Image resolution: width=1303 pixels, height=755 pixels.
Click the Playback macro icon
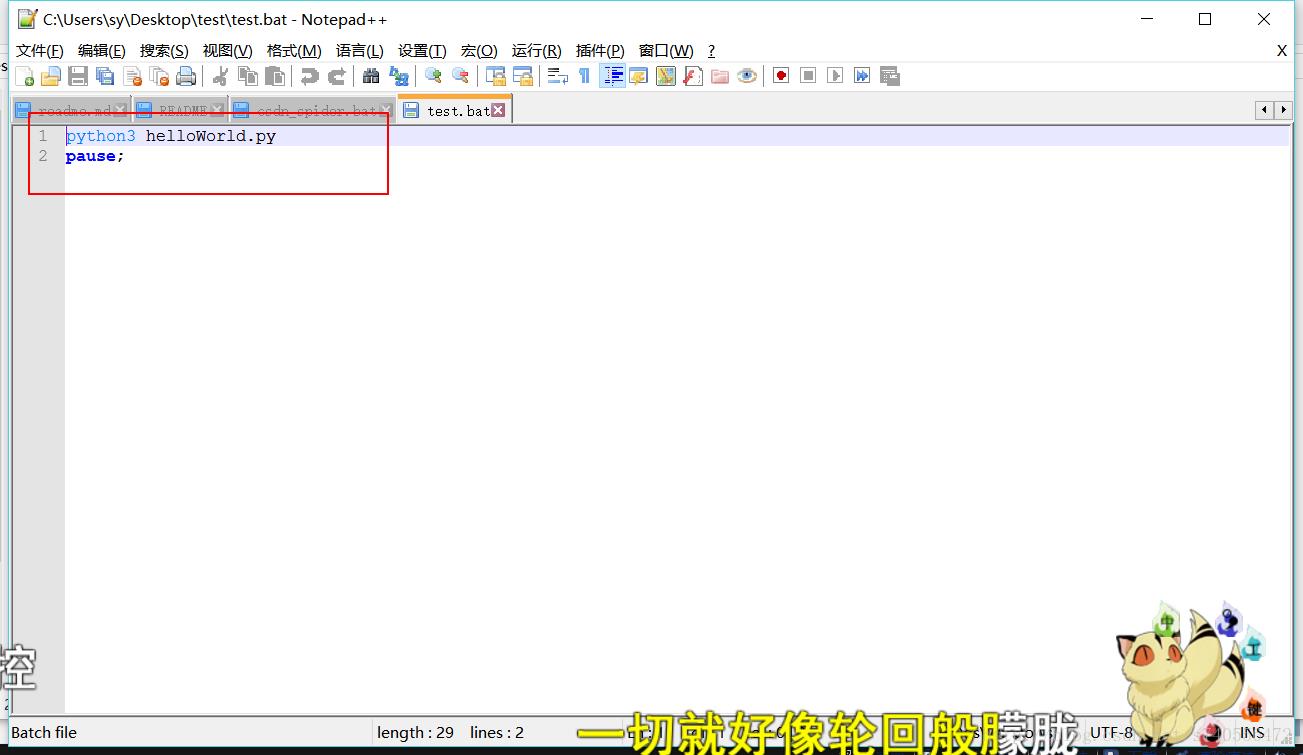[x=835, y=76]
